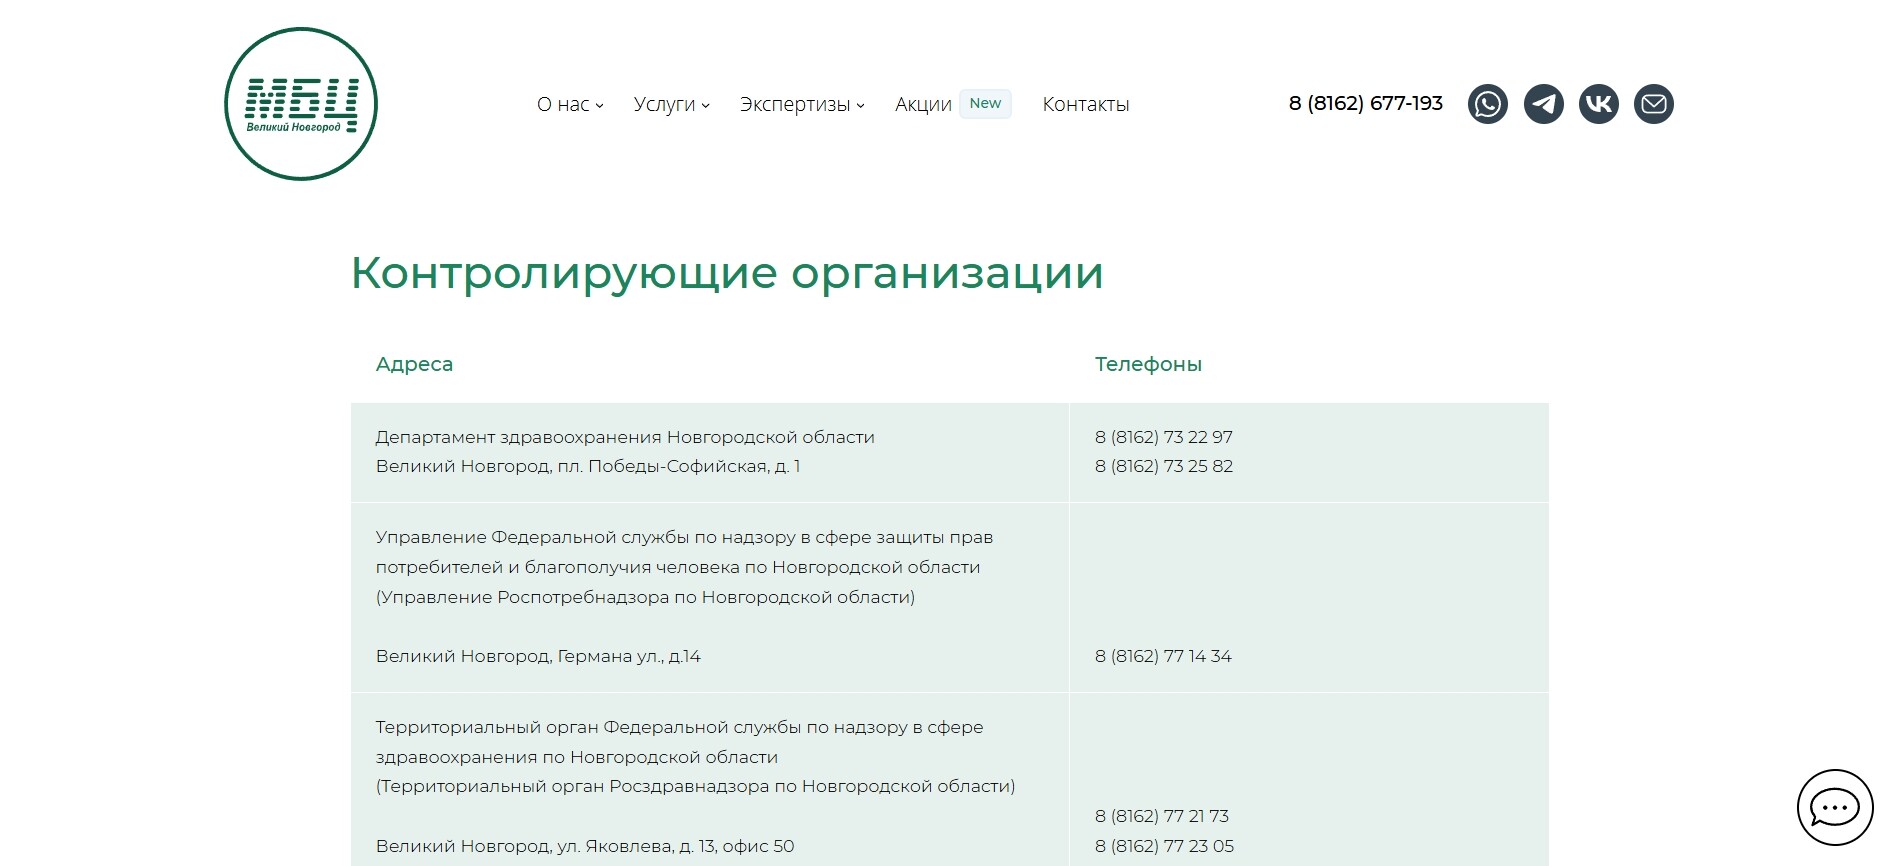Click phone number 8 (8162) 77 14 34
Image resolution: width=1897 pixels, height=866 pixels.
click(x=1163, y=656)
